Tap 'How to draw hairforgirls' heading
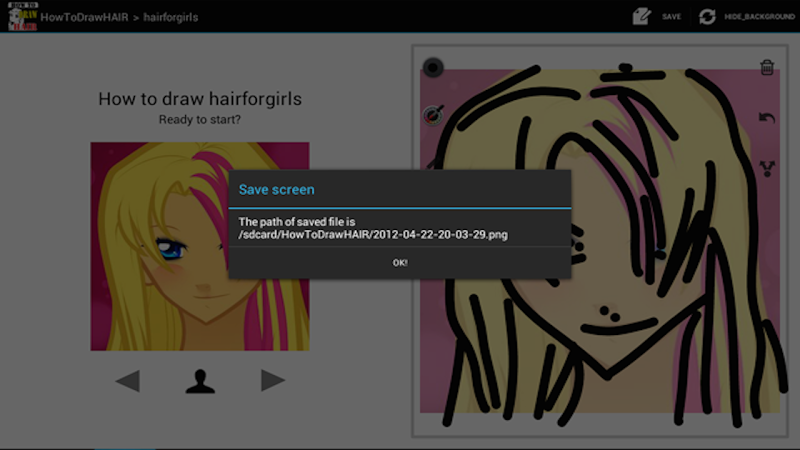The height and width of the screenshot is (450, 800). pos(200,98)
